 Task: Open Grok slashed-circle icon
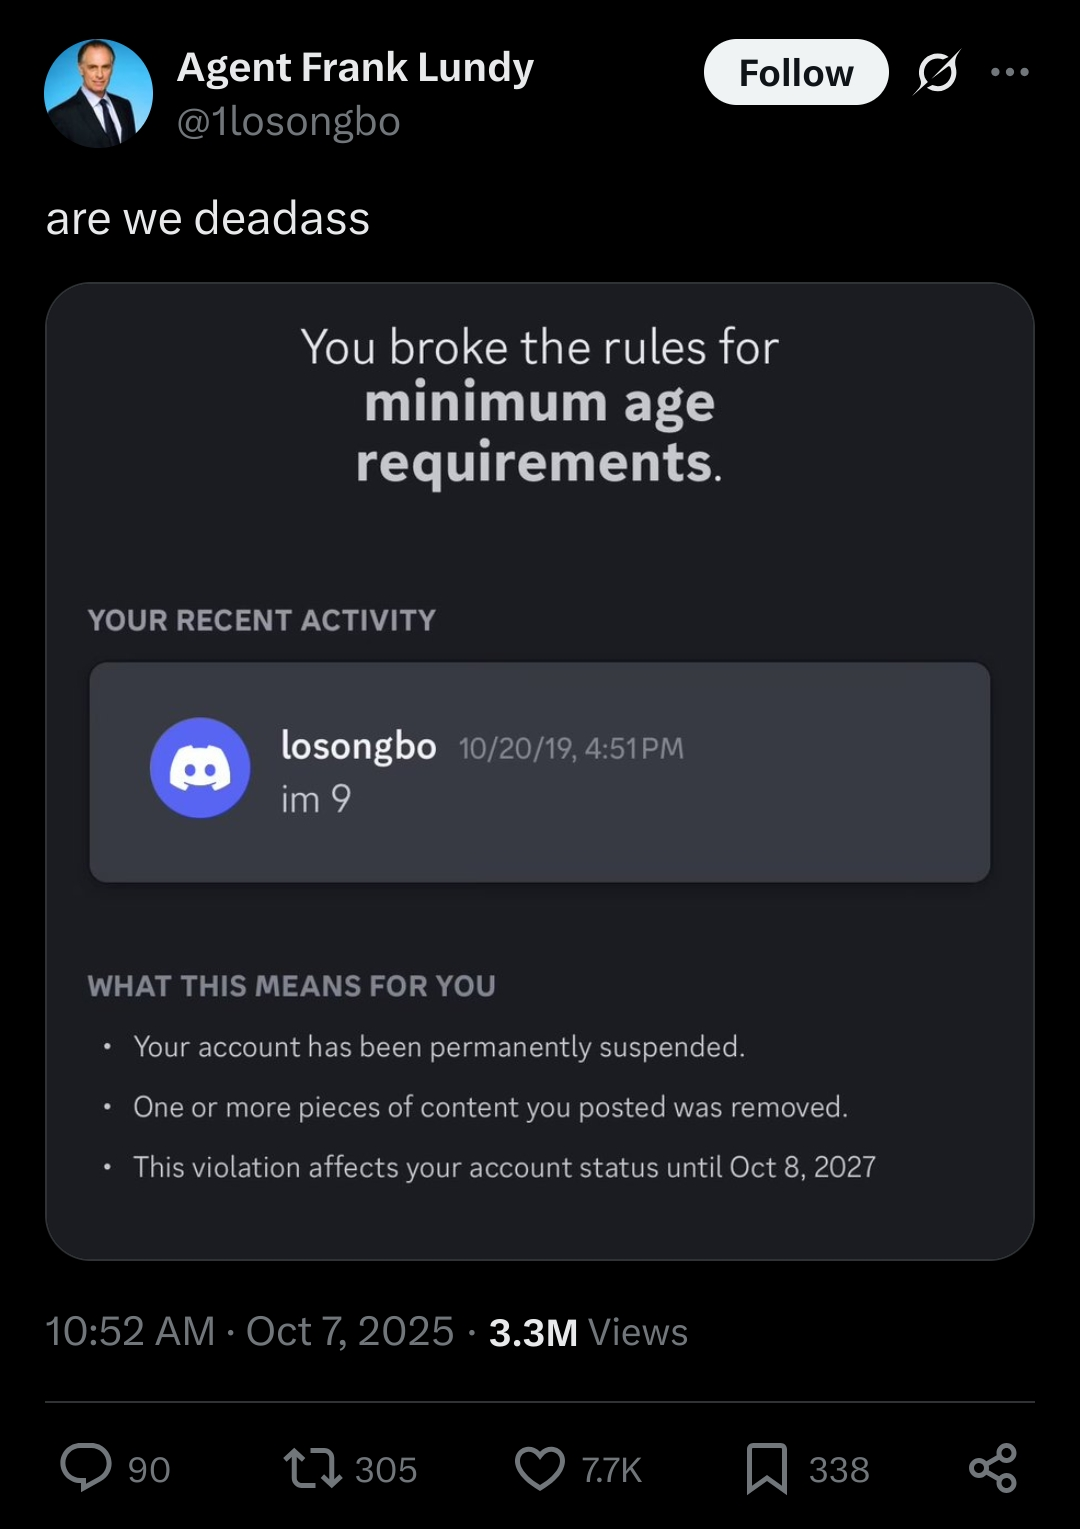[937, 72]
